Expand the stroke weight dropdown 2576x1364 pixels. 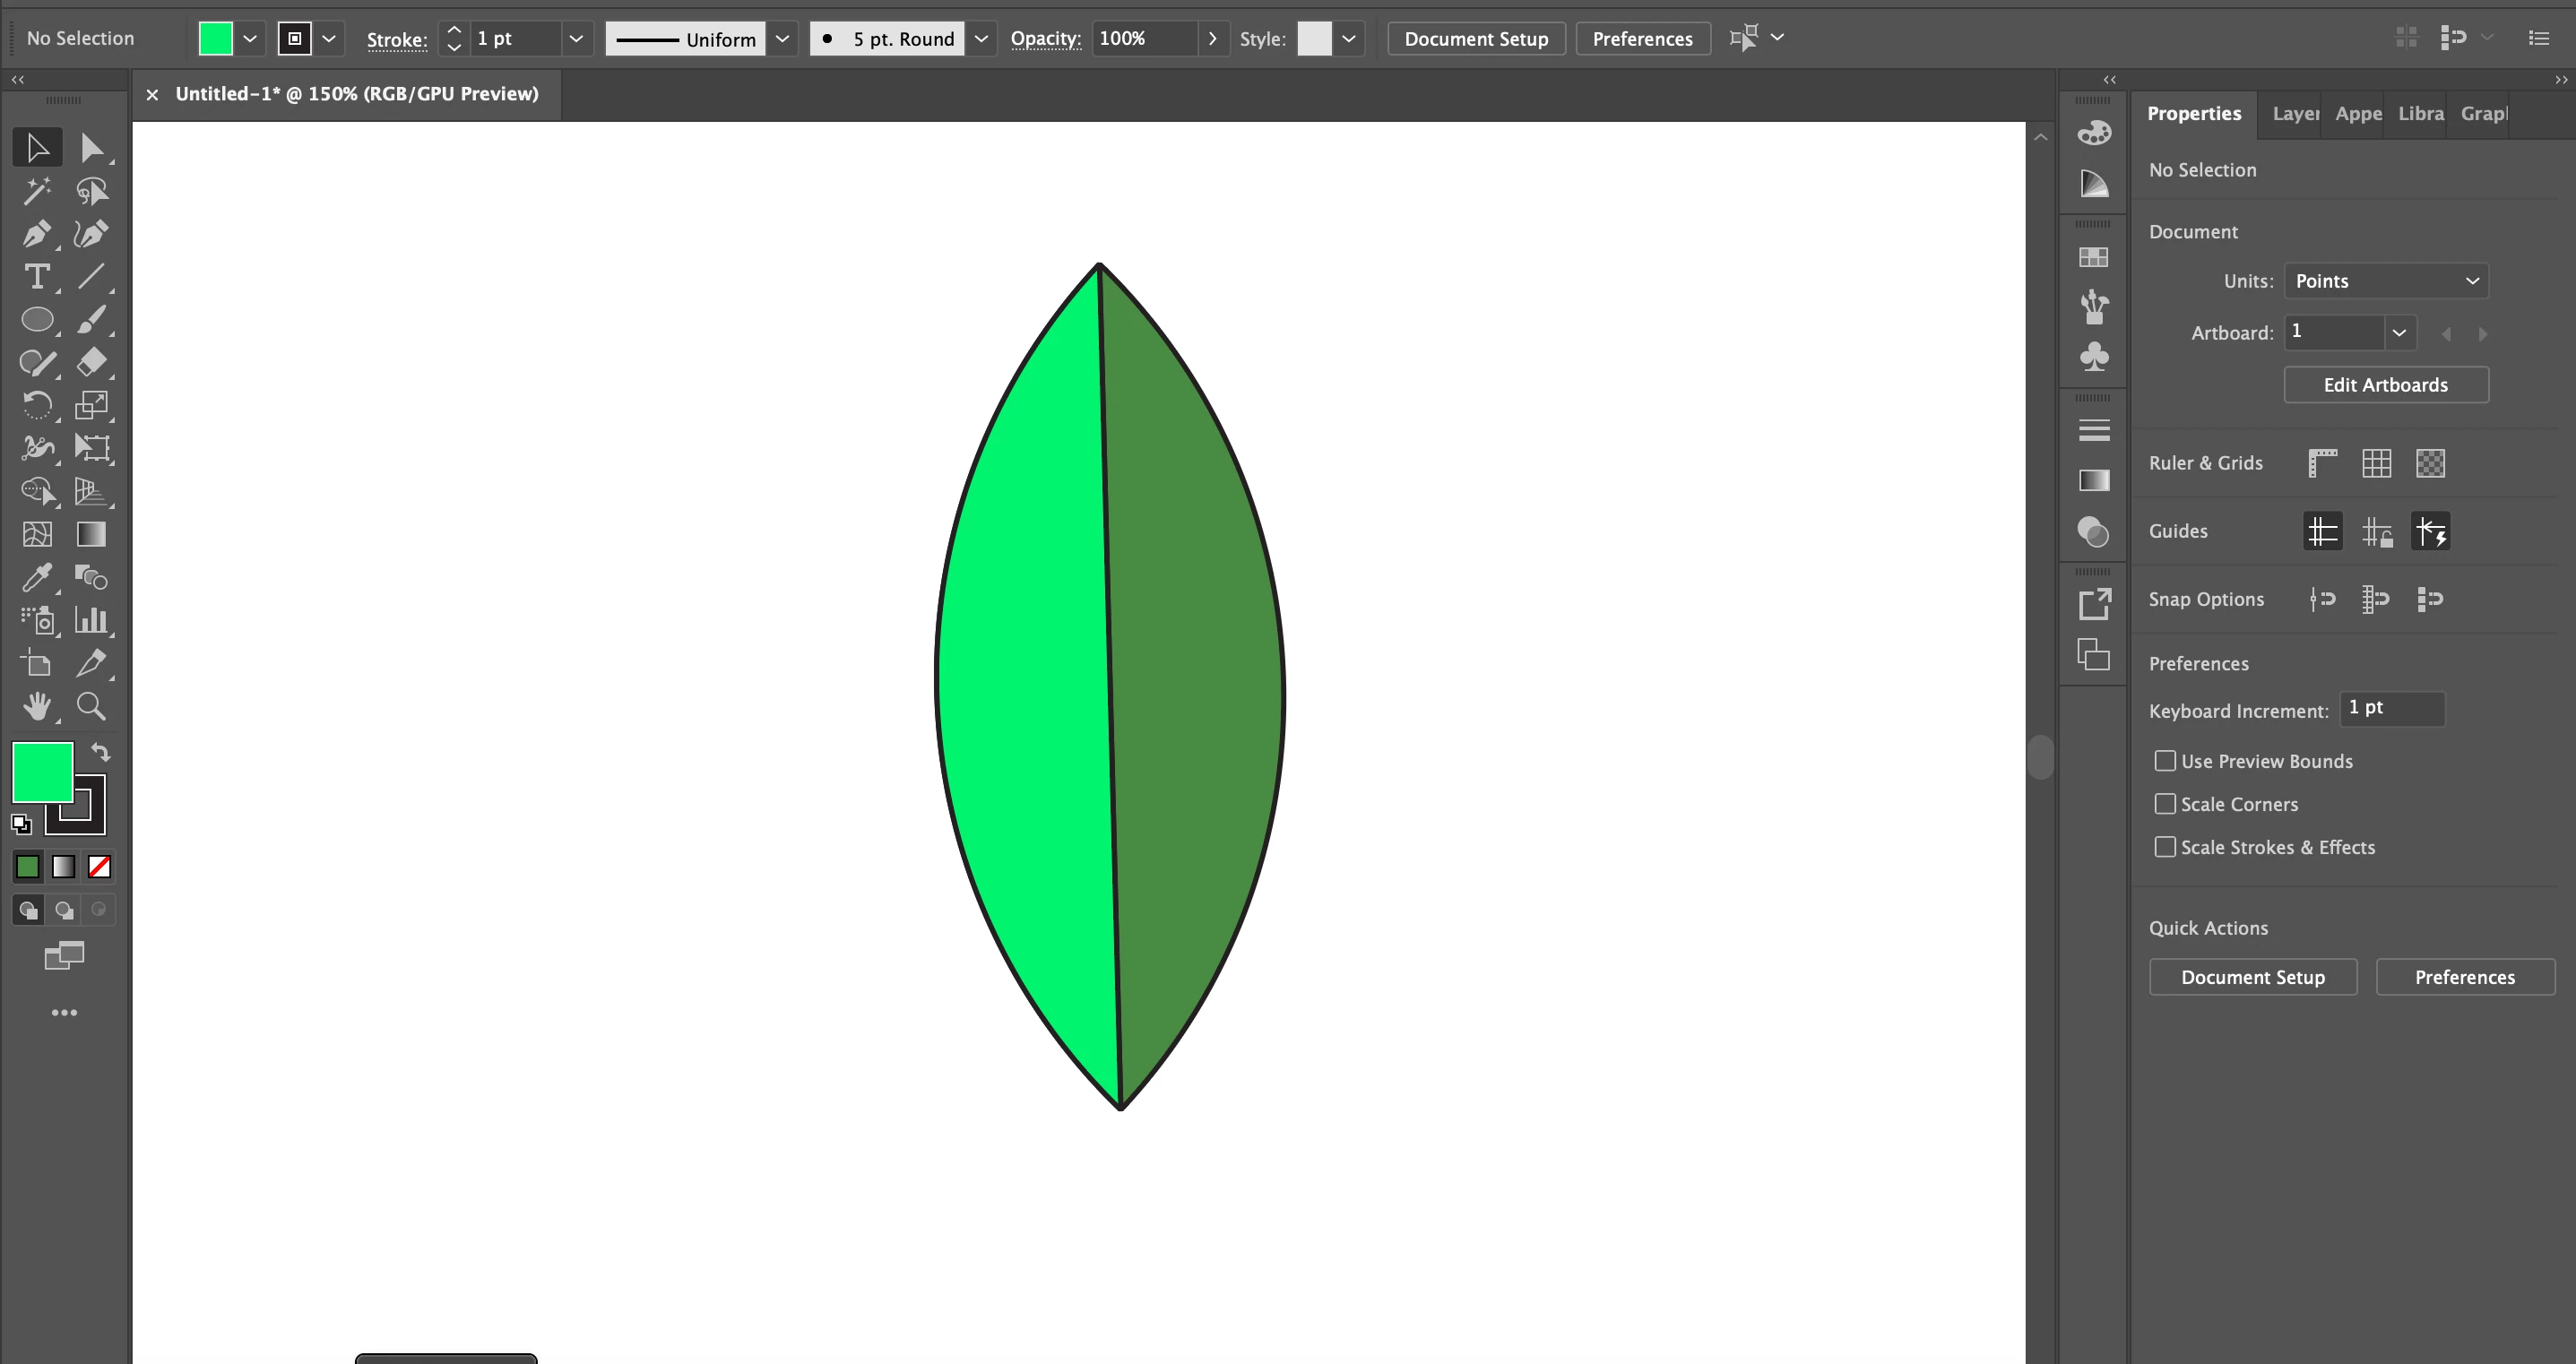coord(576,39)
